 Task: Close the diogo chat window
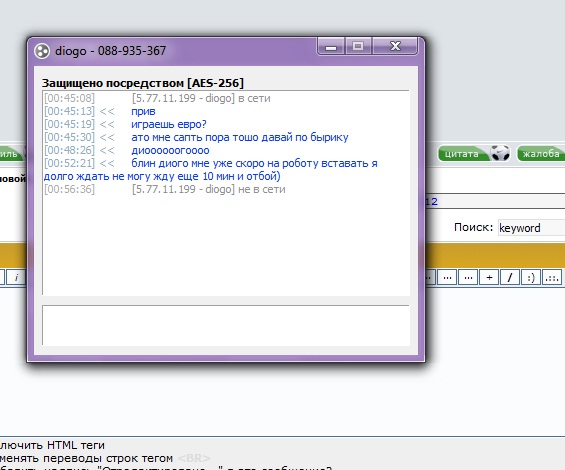point(395,46)
